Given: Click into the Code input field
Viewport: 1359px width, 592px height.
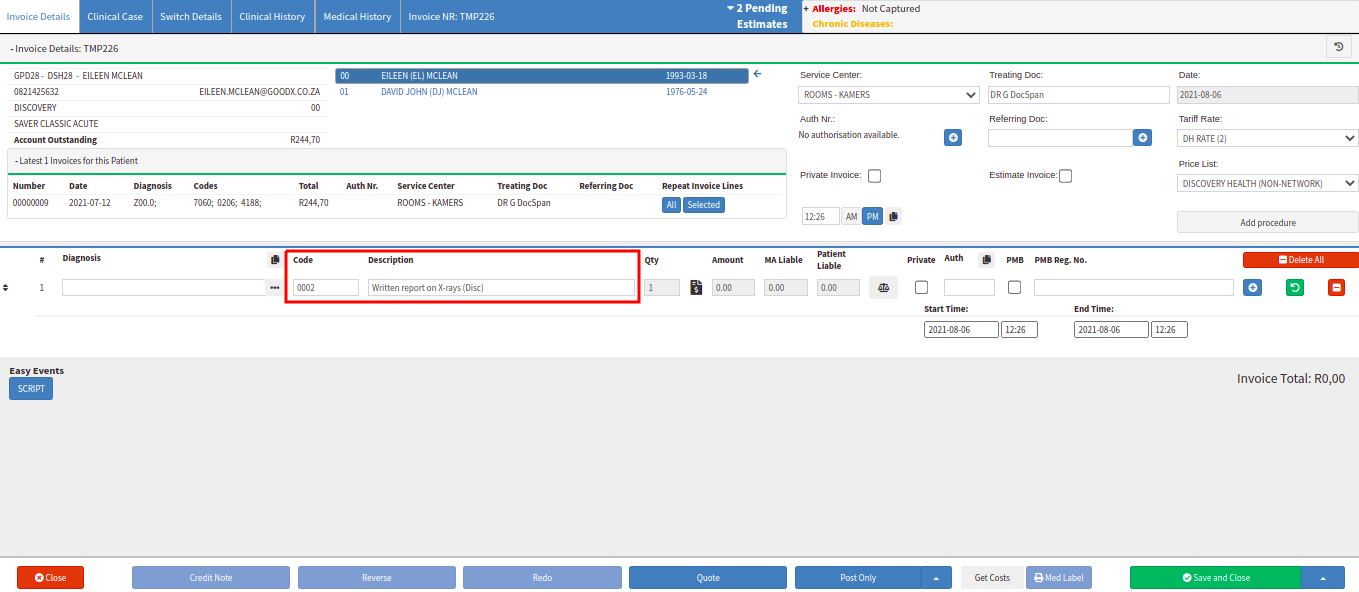Looking at the screenshot, I should pyautogui.click(x=326, y=288).
